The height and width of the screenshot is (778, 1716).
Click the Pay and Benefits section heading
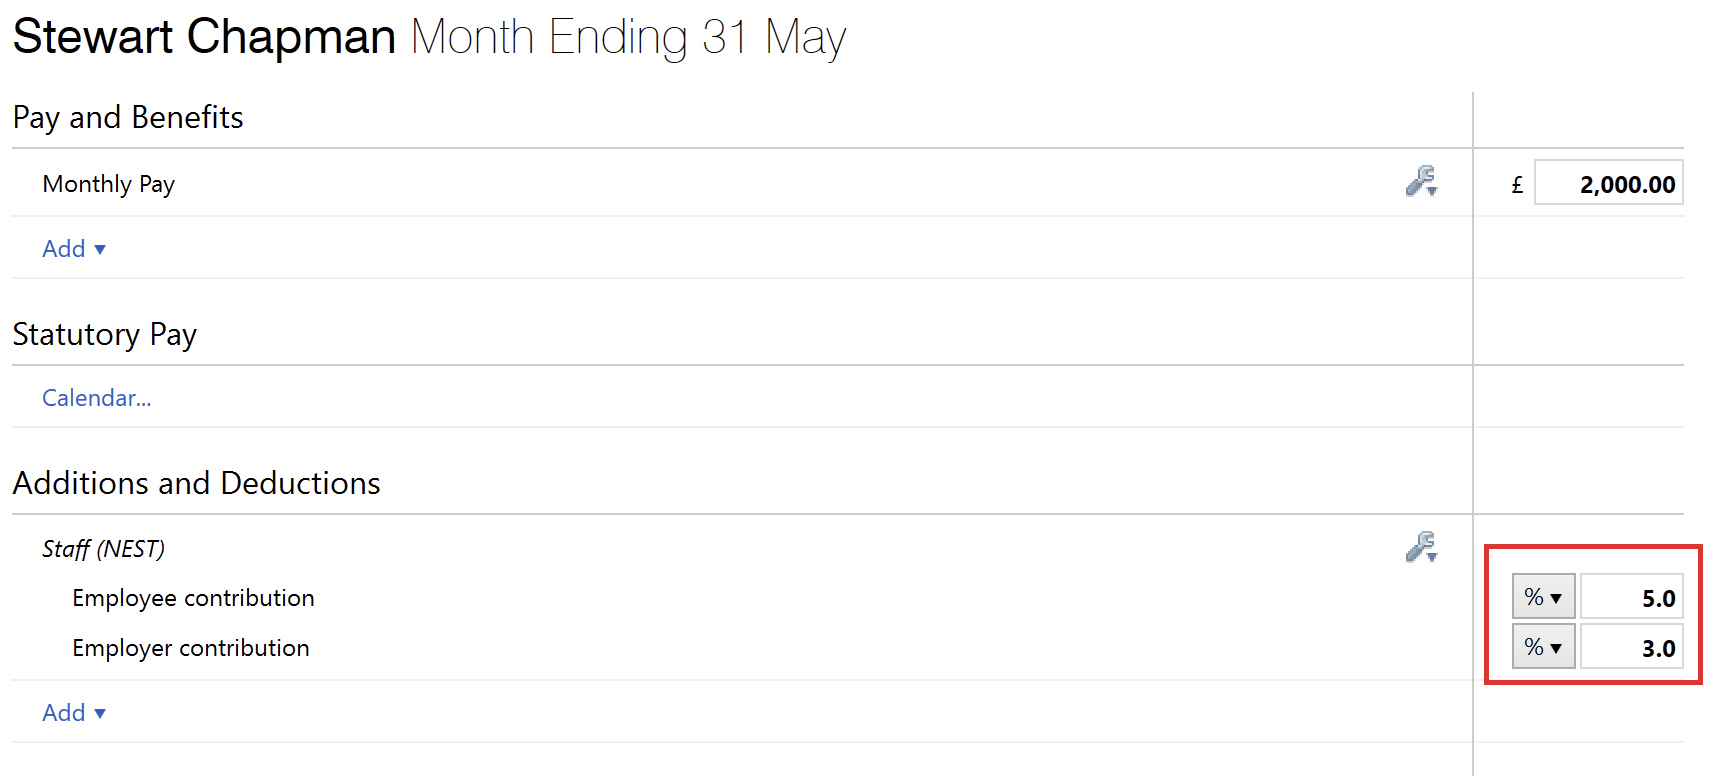pos(128,117)
